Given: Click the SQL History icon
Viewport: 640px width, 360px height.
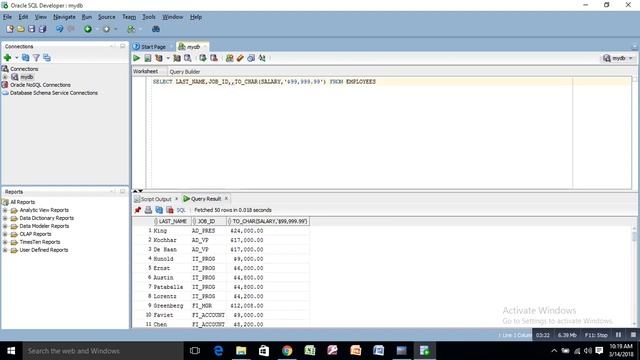Looking at the screenshot, I should click(251, 58).
